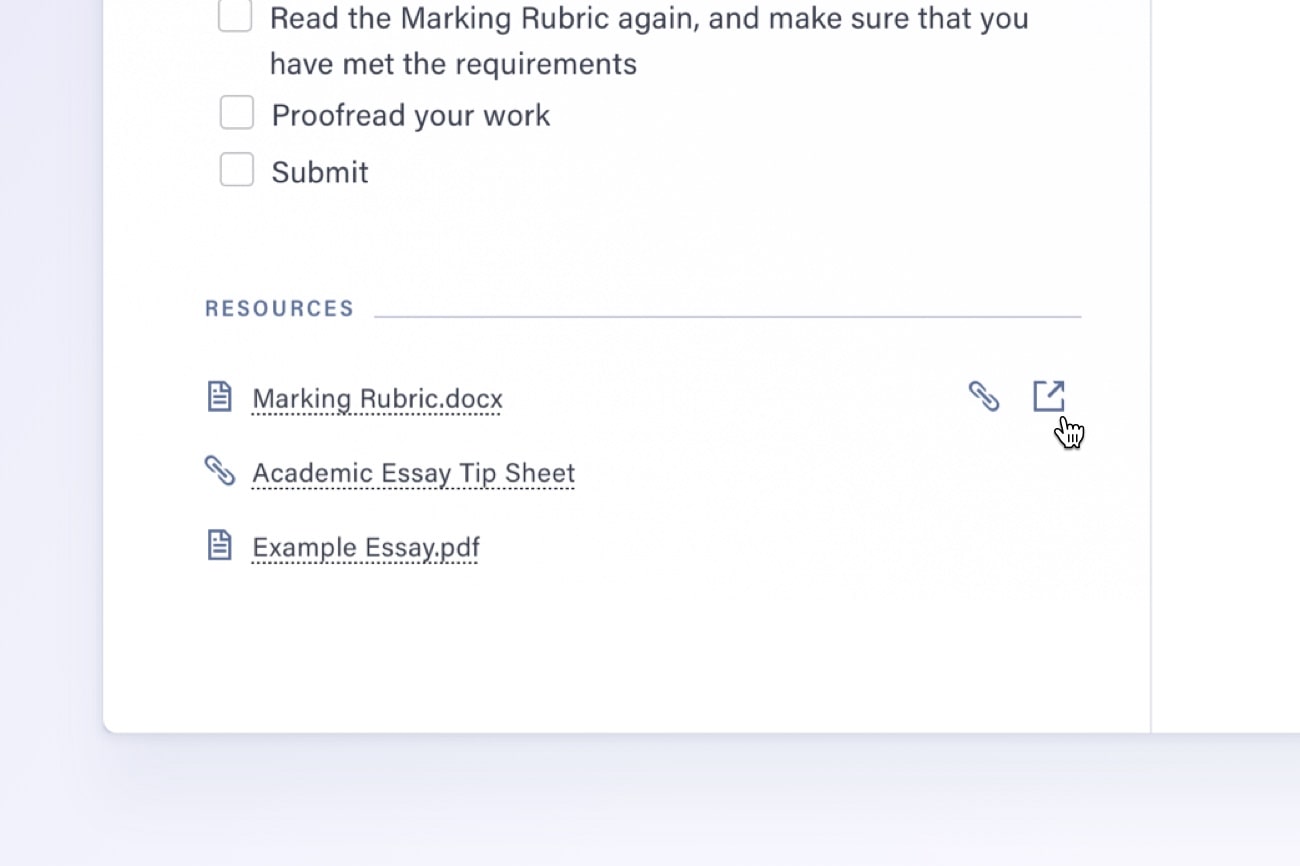This screenshot has height=866, width=1300.
Task: Check the Proofread your work checkbox
Action: tap(236, 112)
